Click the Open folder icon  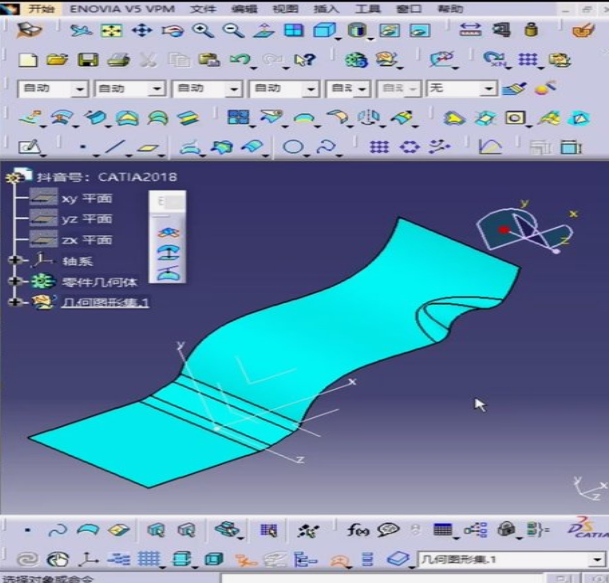point(57,60)
